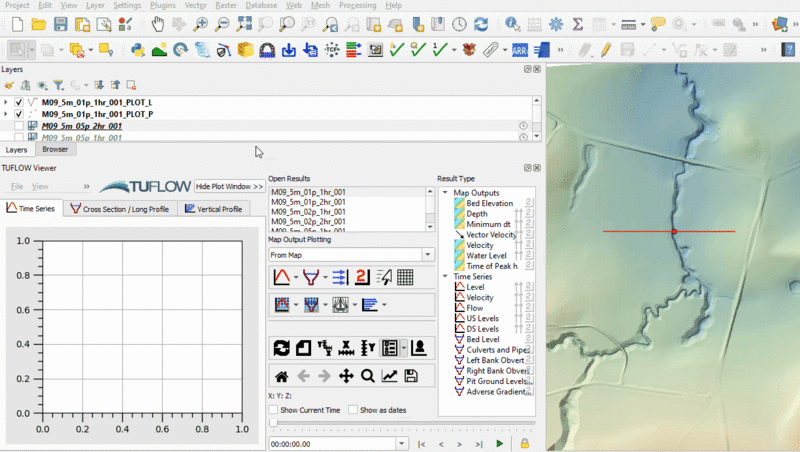Open the Processing menu

357,5
